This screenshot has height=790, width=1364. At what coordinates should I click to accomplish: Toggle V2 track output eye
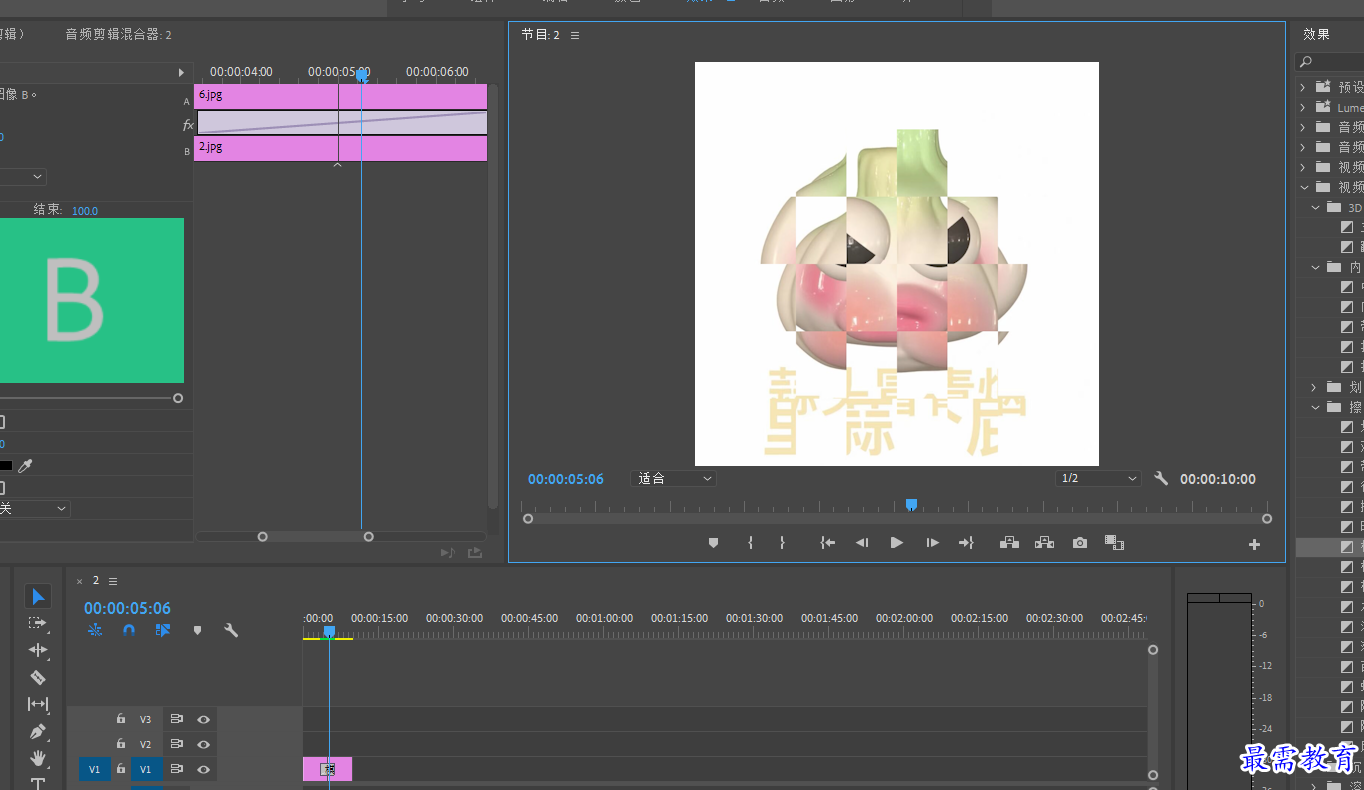[204, 744]
